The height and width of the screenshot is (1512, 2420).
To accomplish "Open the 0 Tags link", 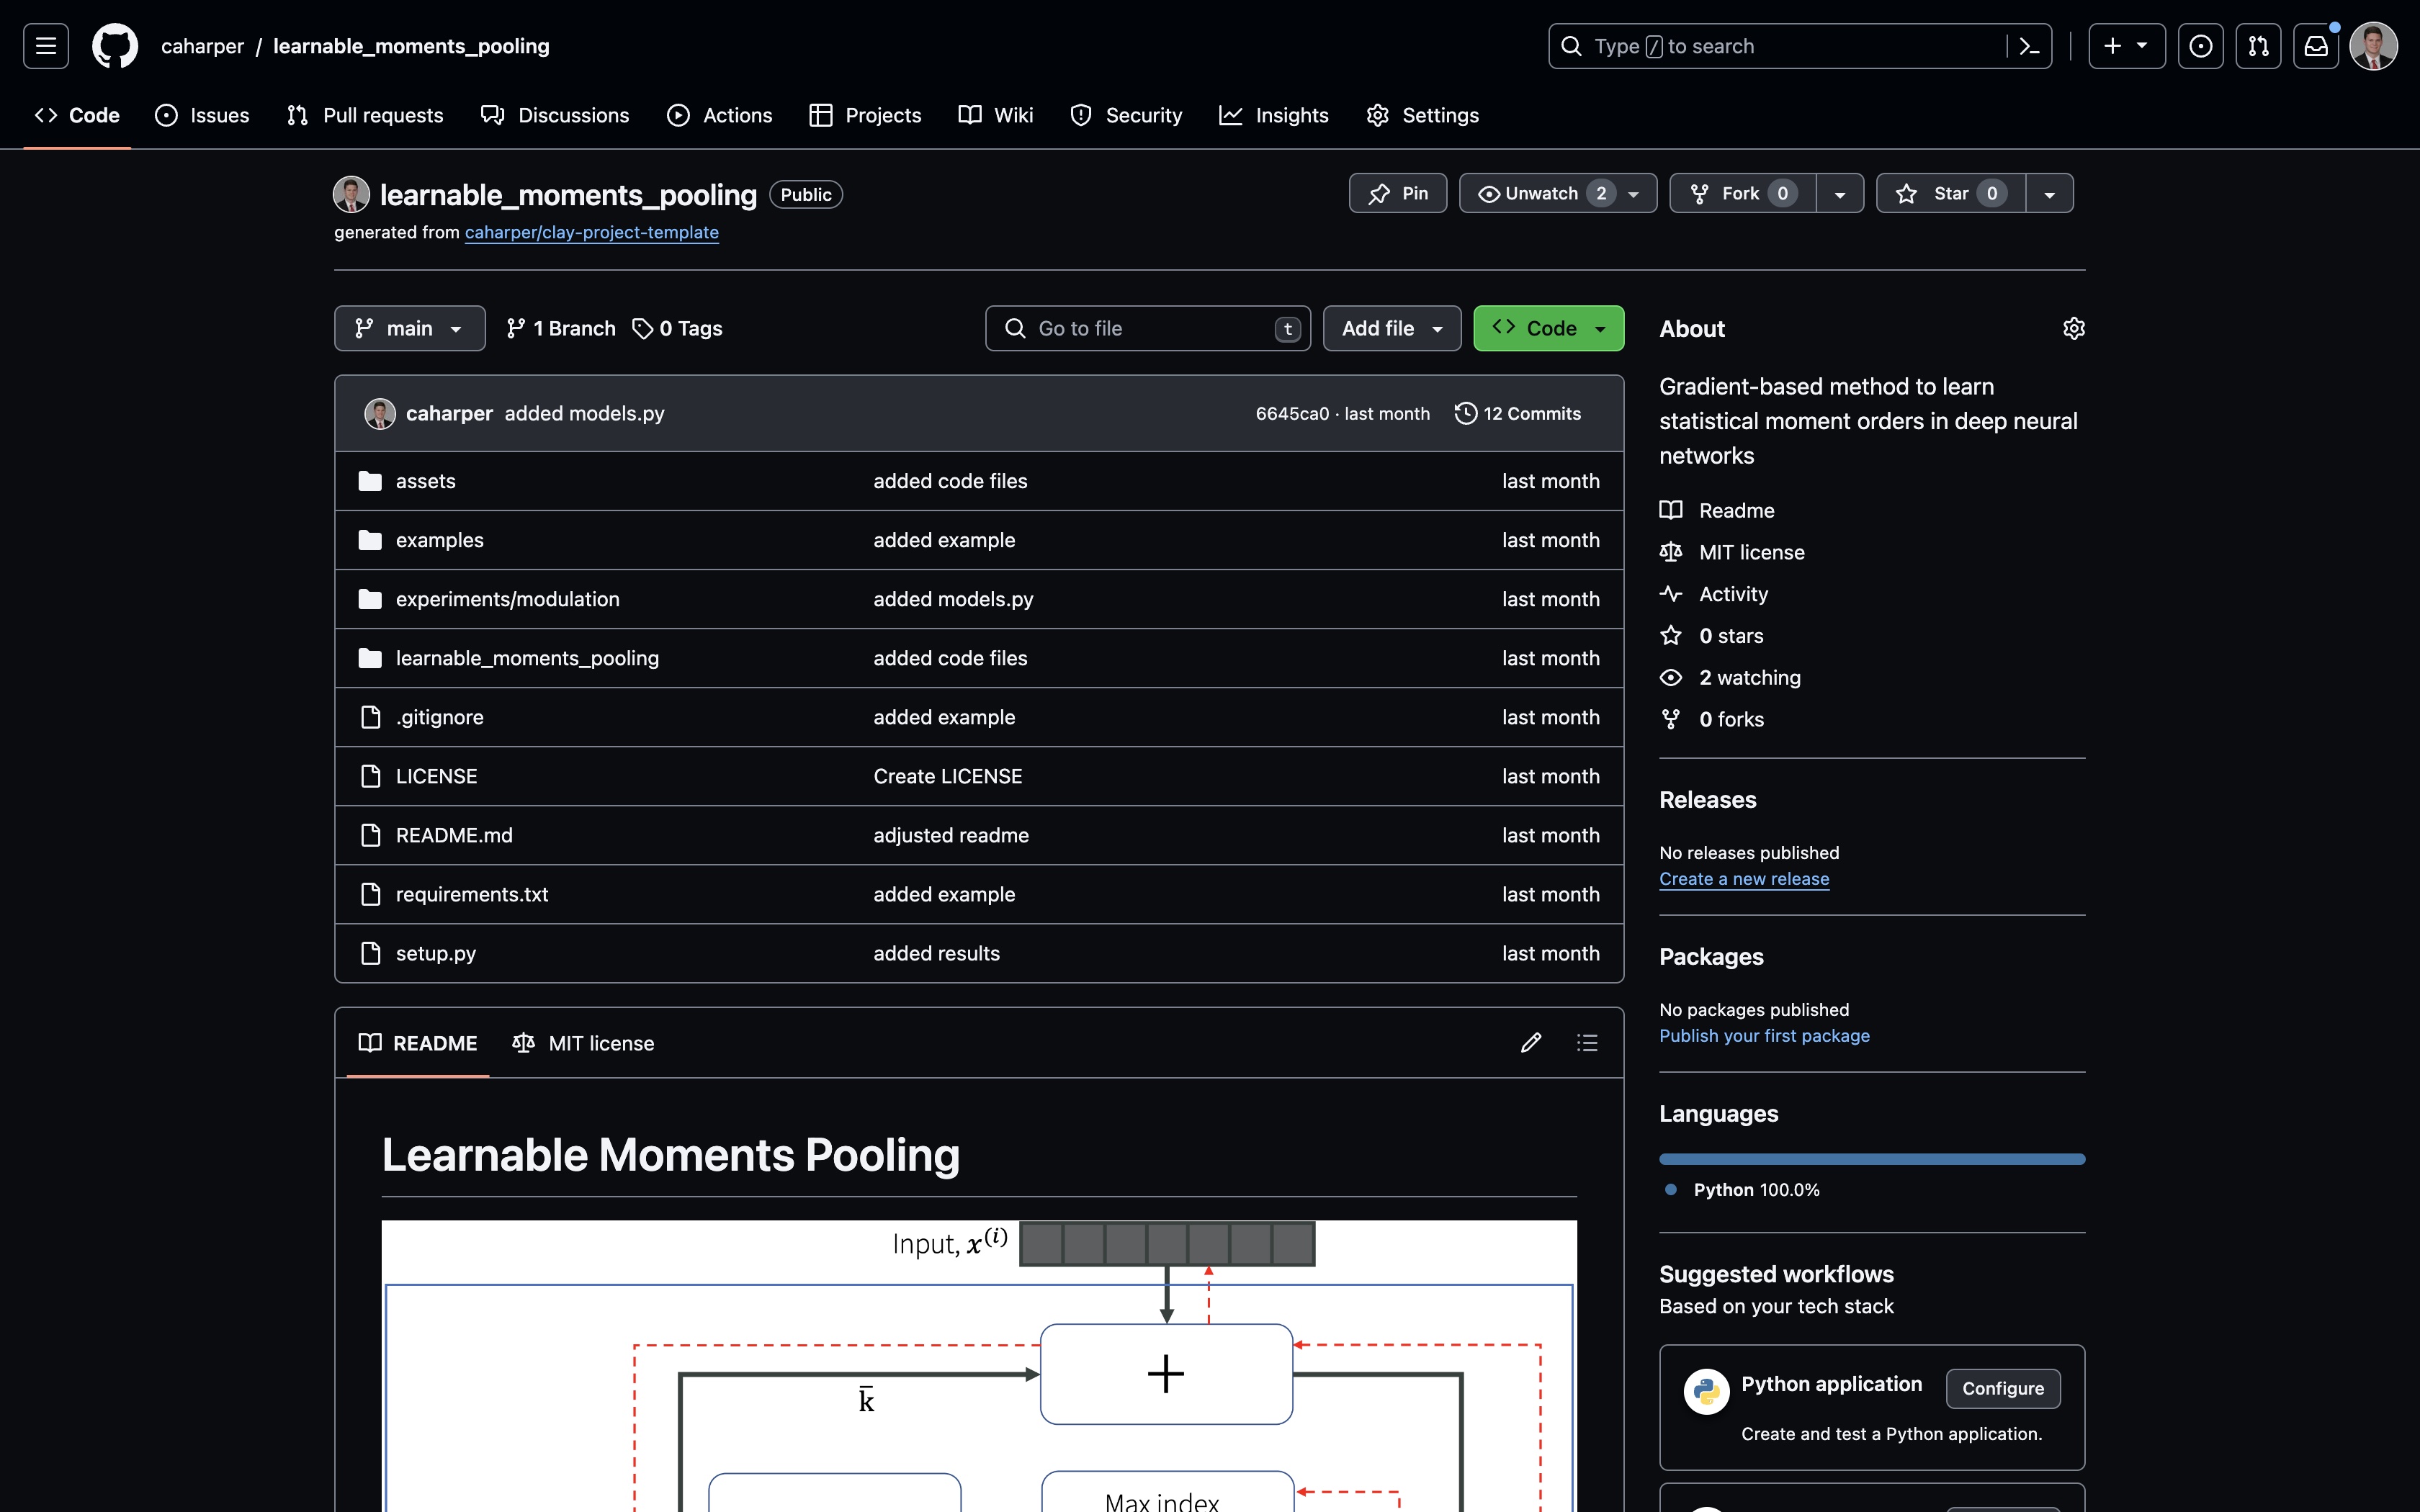I will point(678,328).
